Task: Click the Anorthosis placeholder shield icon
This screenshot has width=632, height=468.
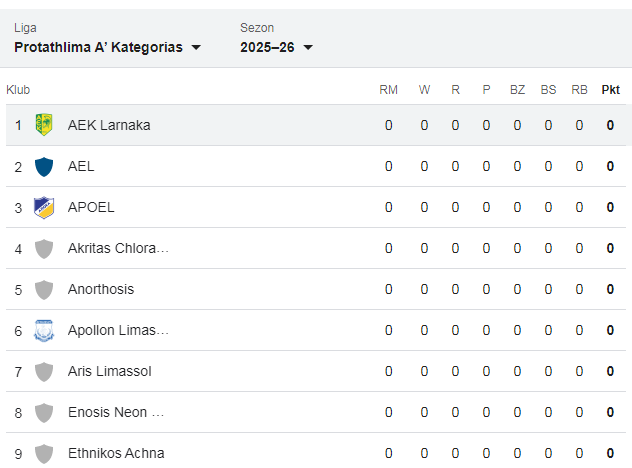Action: click(44, 289)
